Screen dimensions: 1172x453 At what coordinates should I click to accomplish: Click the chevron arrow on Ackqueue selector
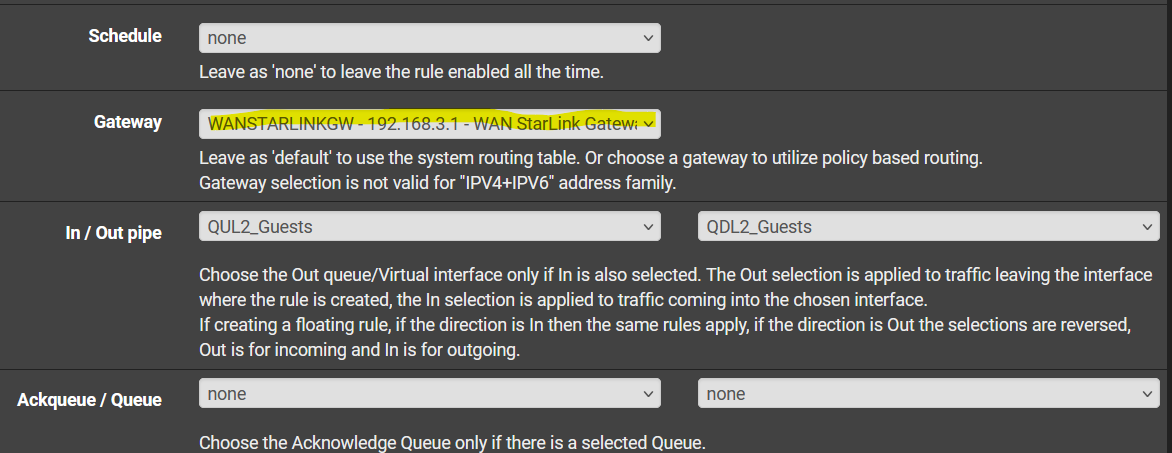(x=648, y=393)
